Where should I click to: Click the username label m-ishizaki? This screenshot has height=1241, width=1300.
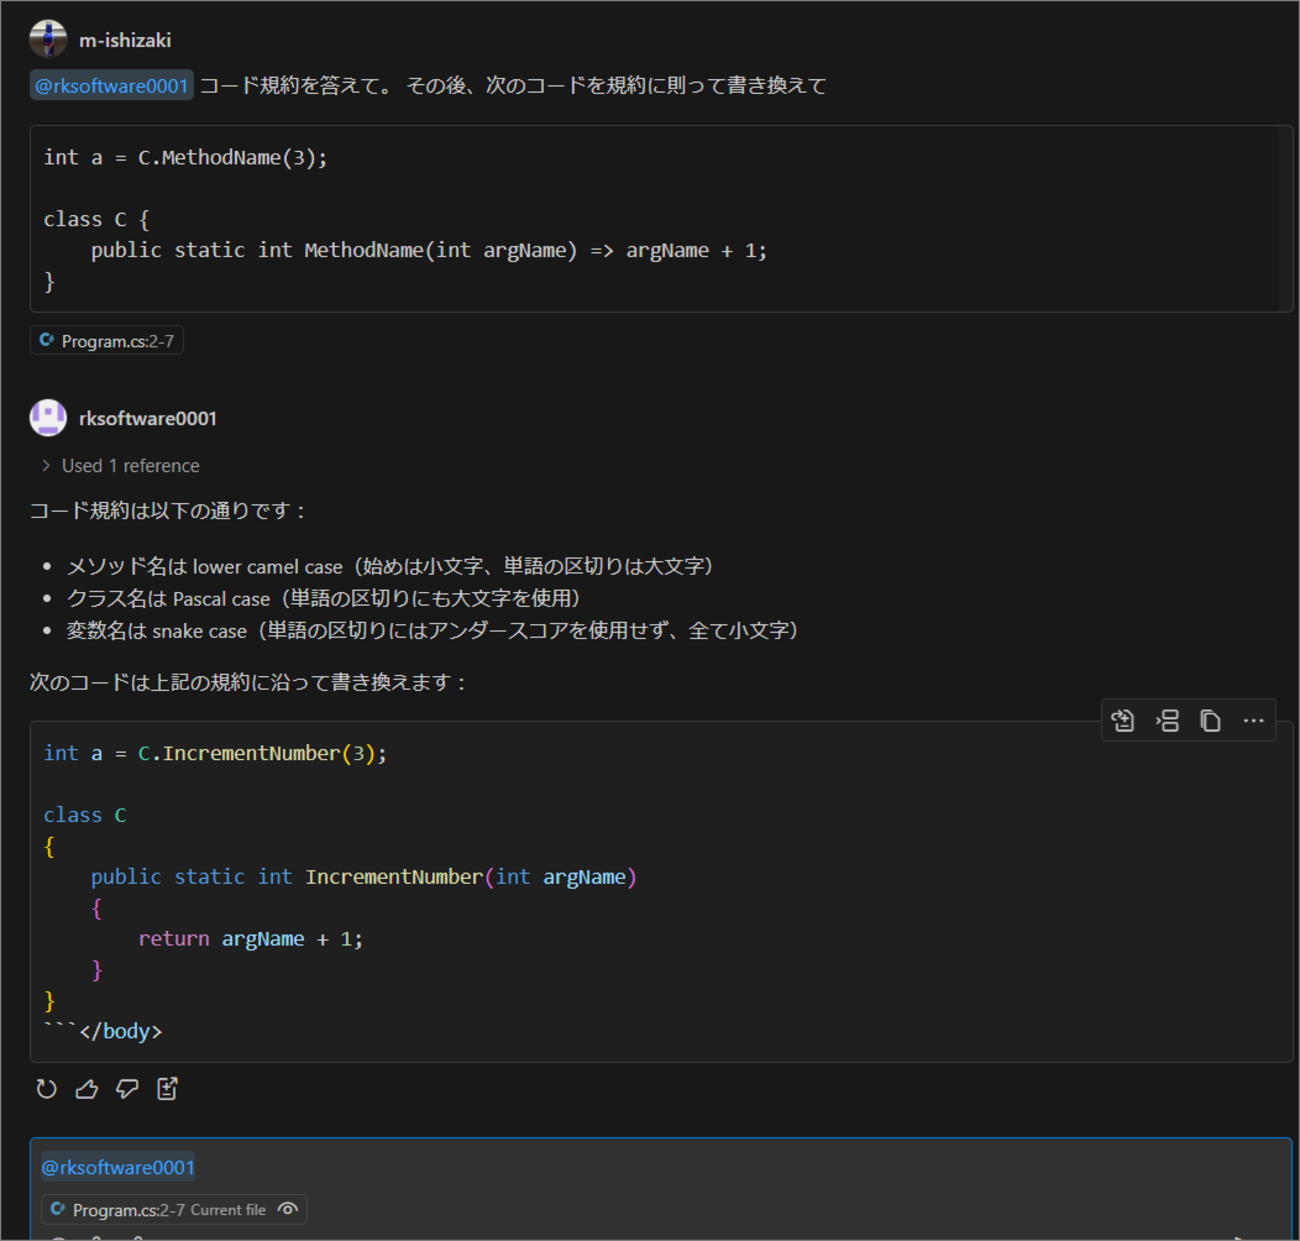(125, 38)
